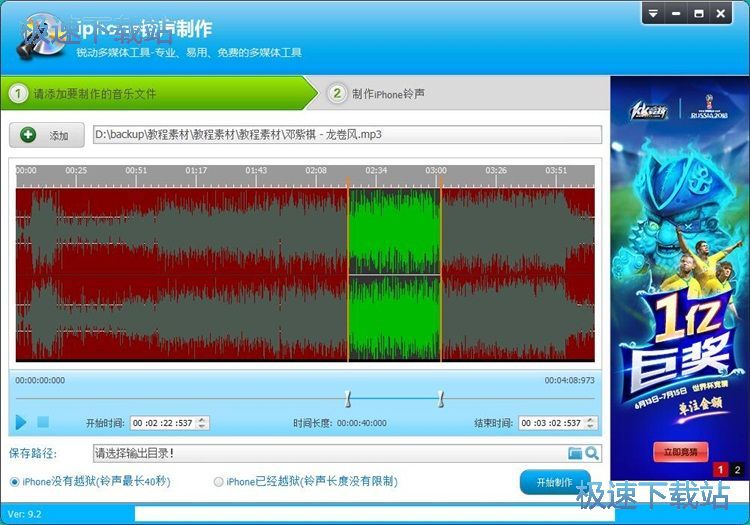Click the end time input field
The height and width of the screenshot is (525, 750).
(x=552, y=423)
